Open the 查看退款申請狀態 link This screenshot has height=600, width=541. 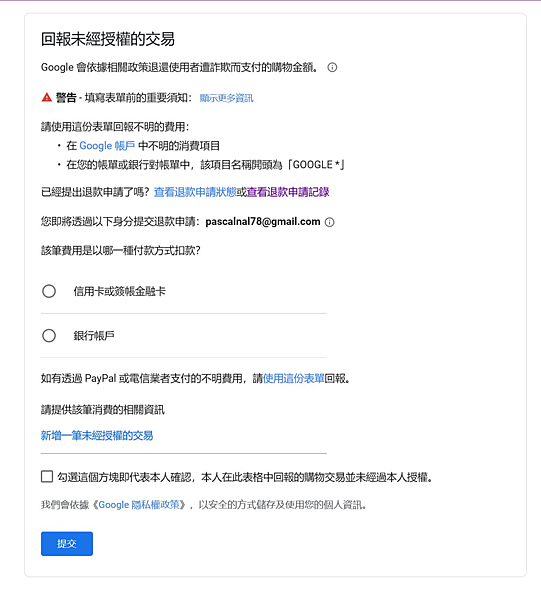tap(195, 192)
